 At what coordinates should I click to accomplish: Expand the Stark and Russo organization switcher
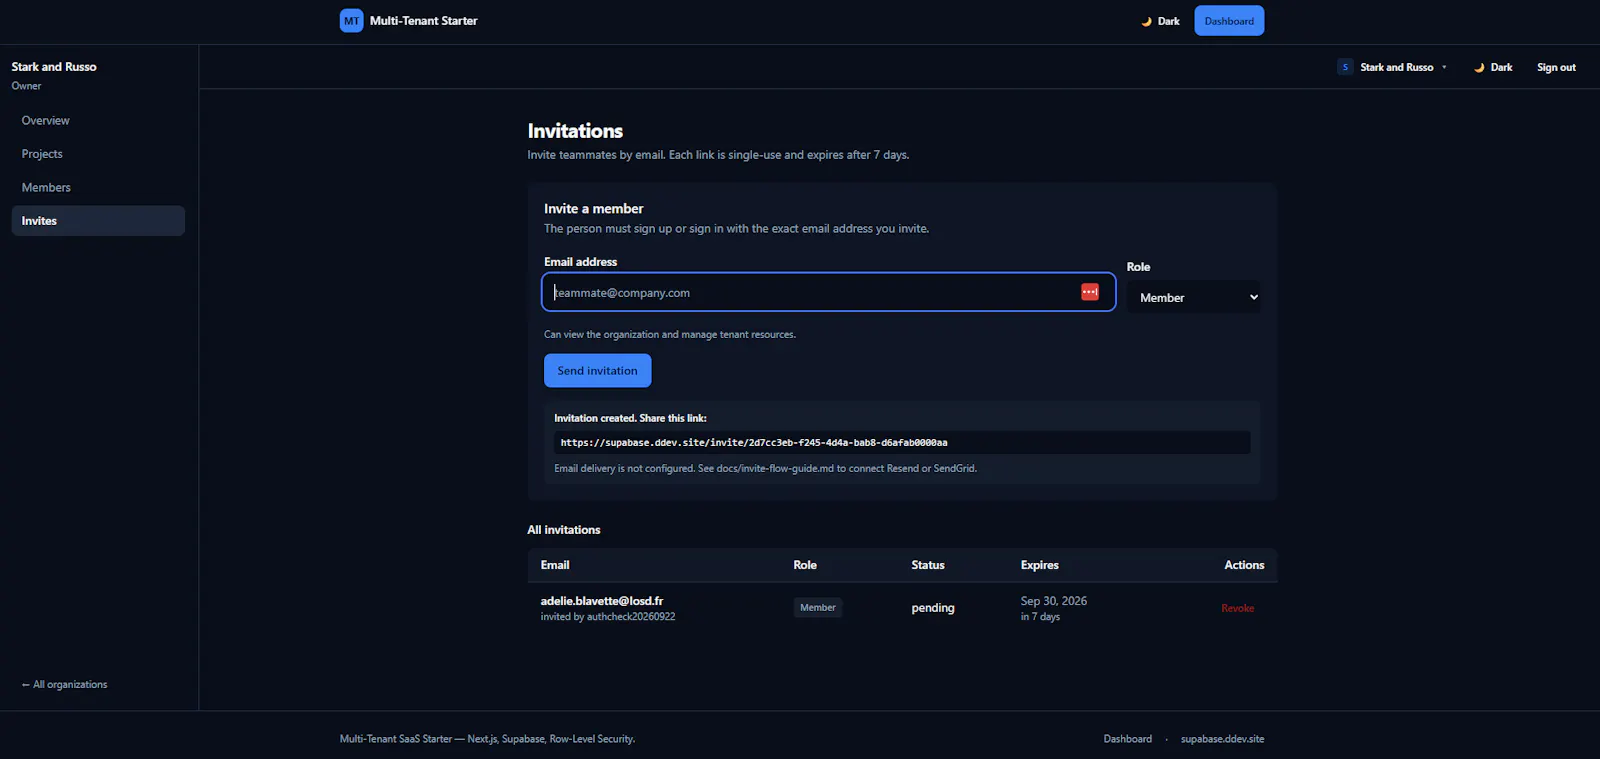(1393, 67)
